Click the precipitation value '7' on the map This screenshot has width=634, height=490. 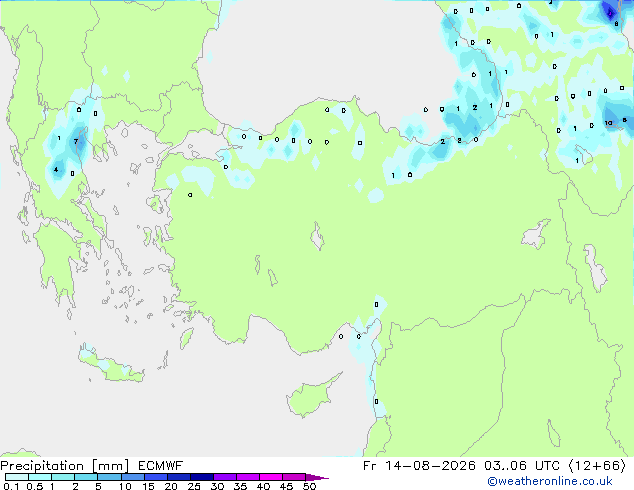pos(76,142)
